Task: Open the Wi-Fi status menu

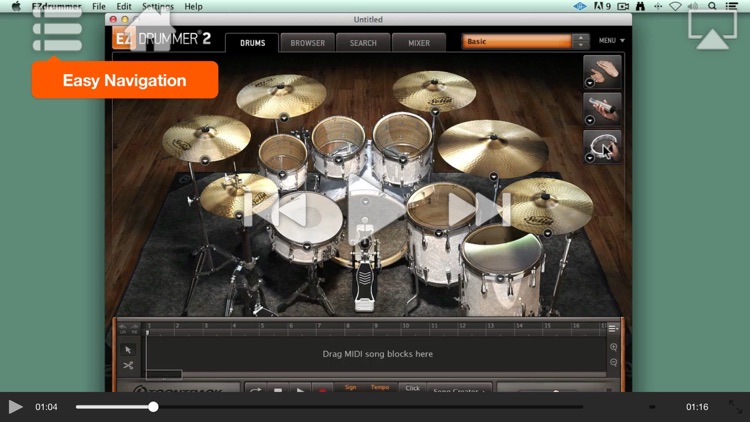Action: [x=675, y=6]
